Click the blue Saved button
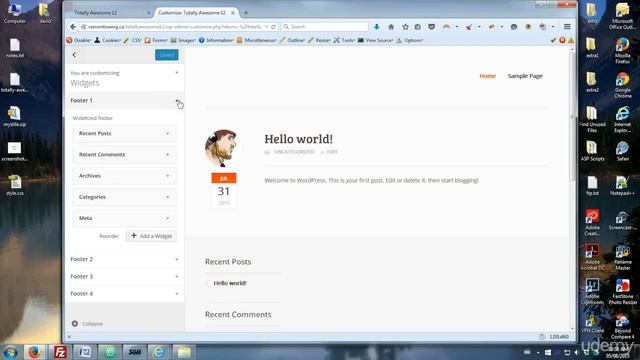Image resolution: width=640 pixels, height=360 pixels. click(167, 55)
